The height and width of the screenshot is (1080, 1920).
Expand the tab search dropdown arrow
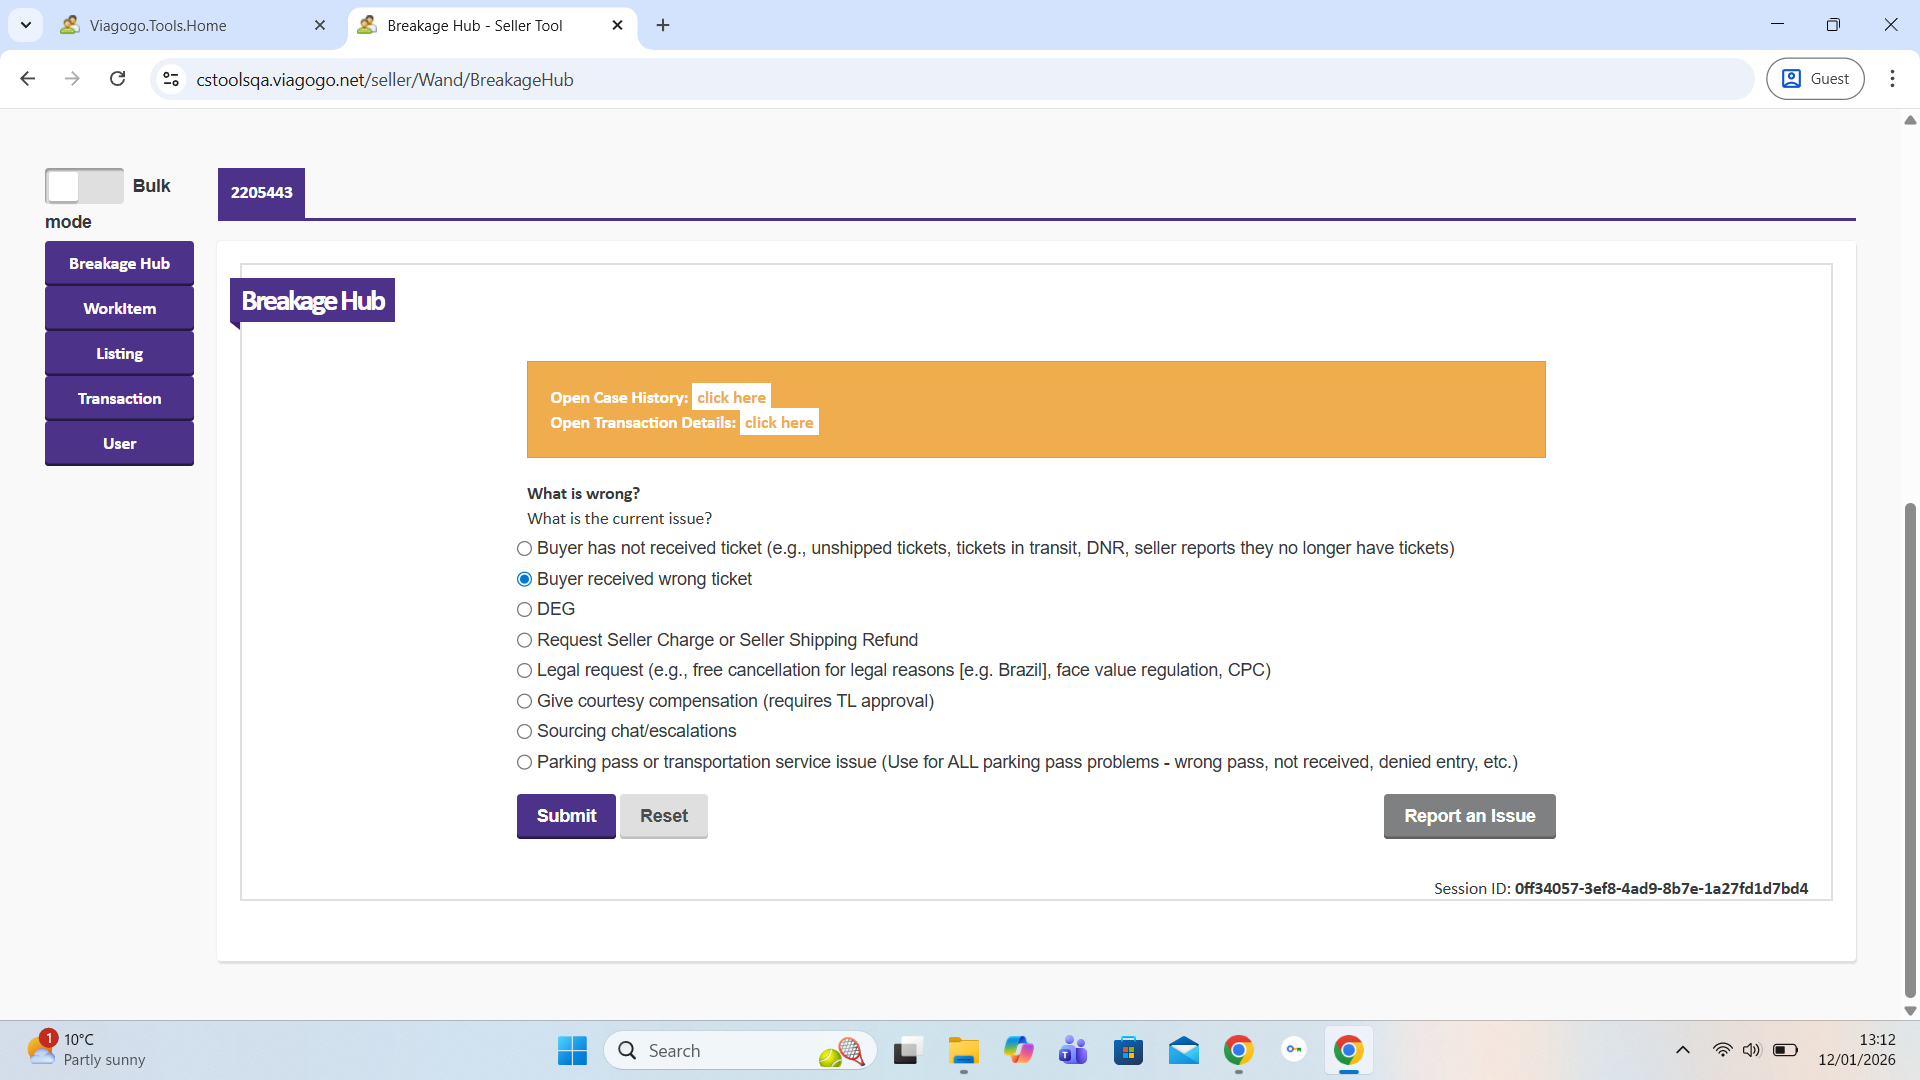pos(26,25)
